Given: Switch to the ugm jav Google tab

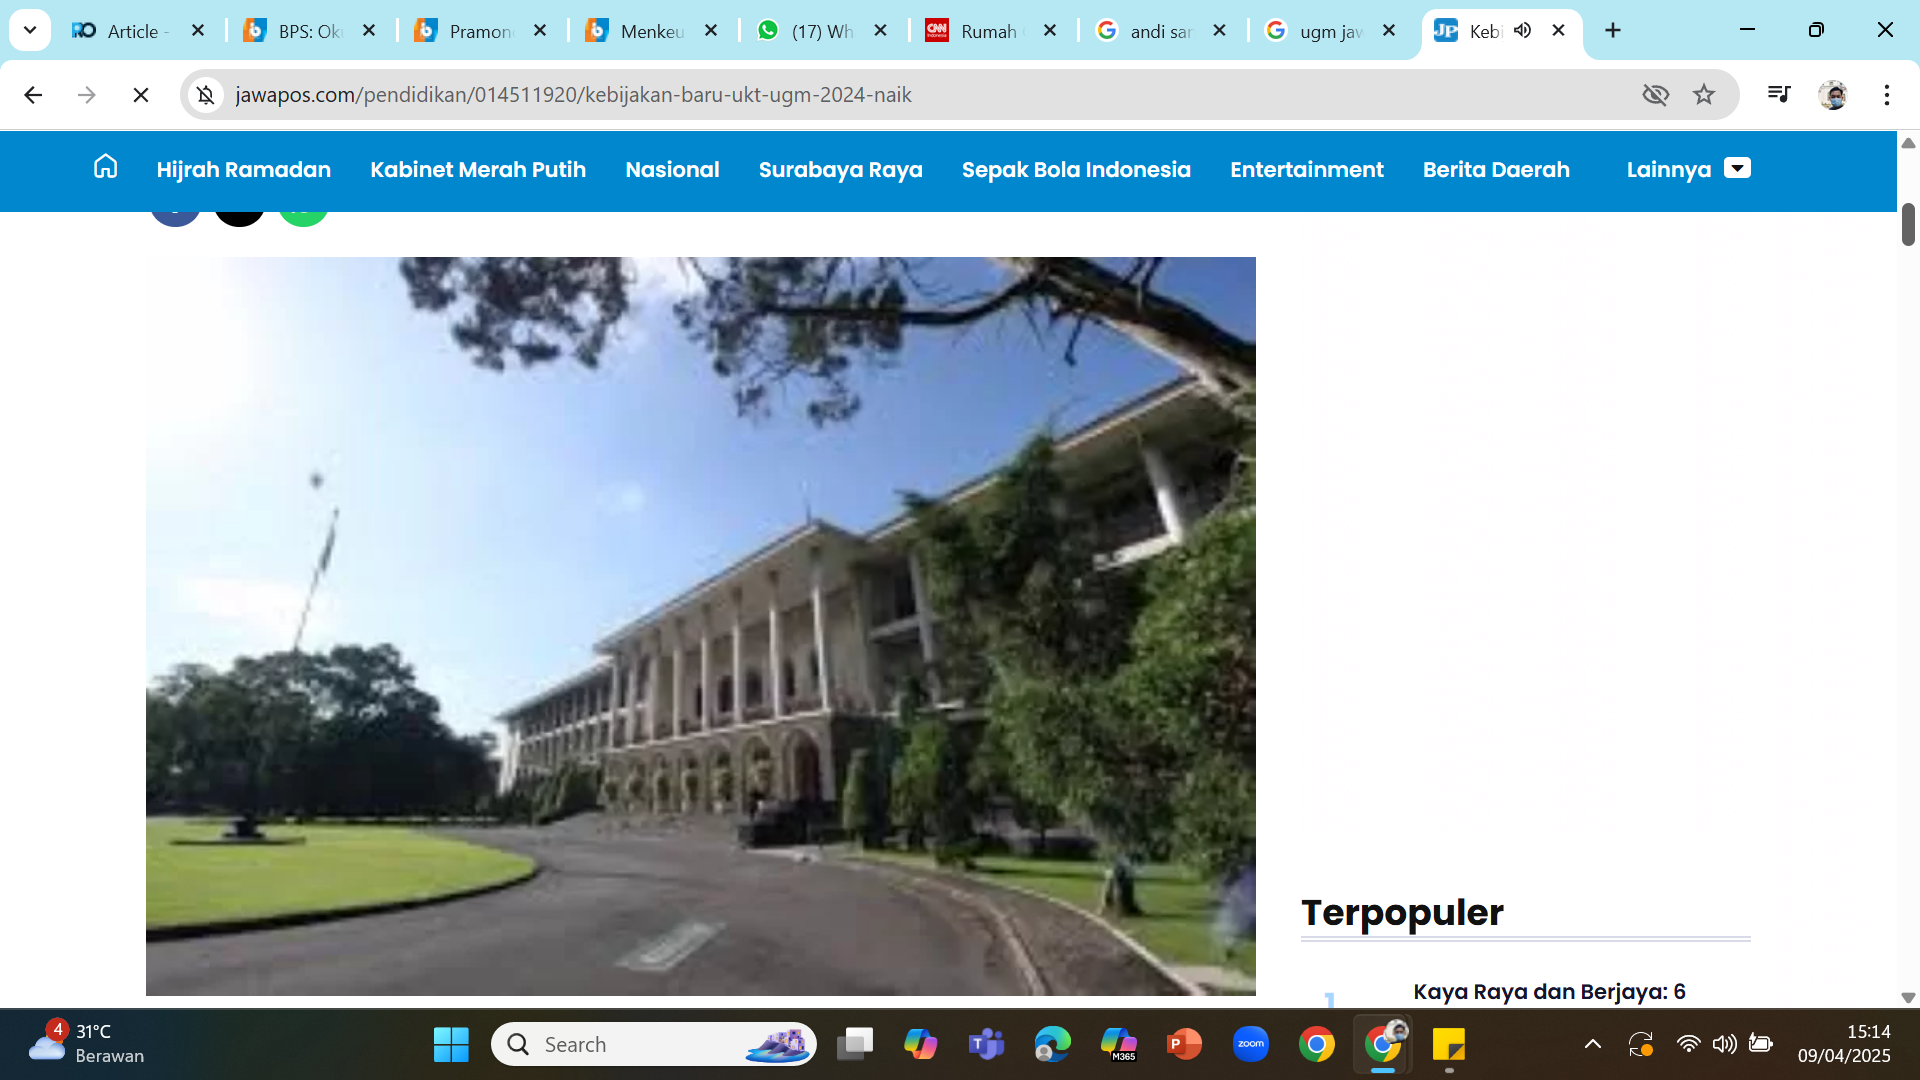Looking at the screenshot, I should (x=1315, y=31).
